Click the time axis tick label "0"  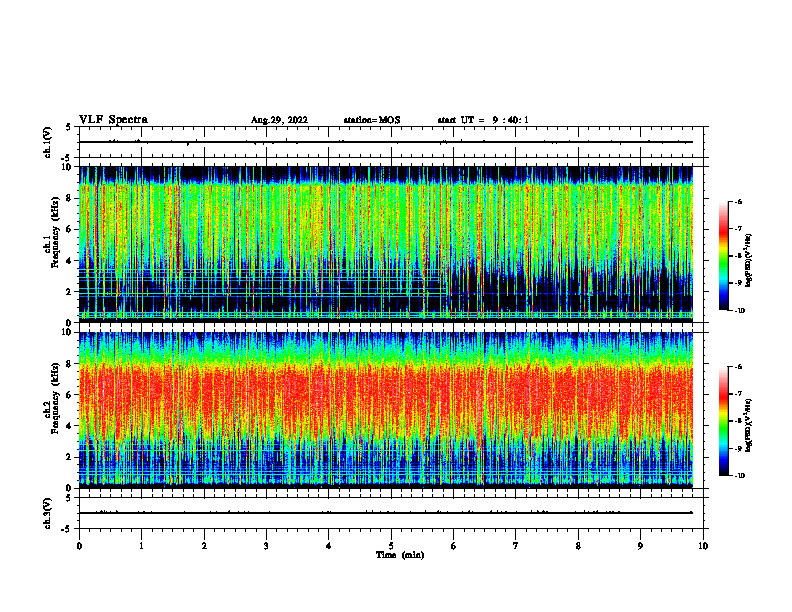coord(79,546)
